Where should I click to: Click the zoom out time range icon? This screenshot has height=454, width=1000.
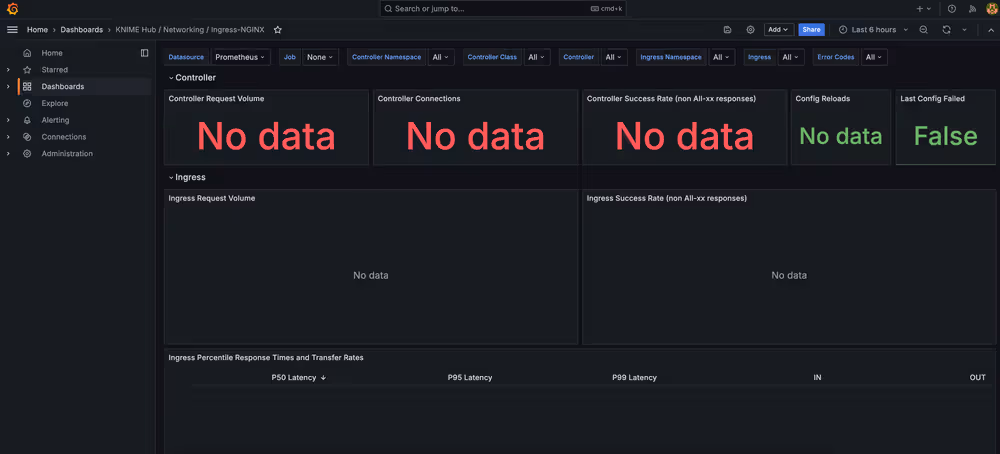923,30
